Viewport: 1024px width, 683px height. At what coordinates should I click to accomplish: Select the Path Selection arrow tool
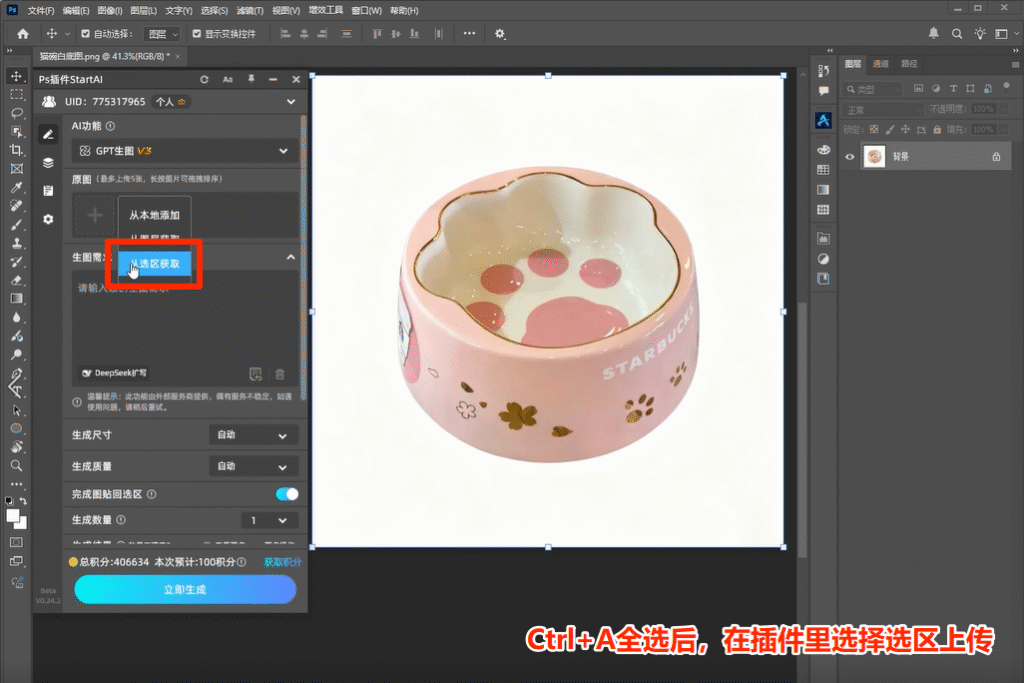(16, 410)
